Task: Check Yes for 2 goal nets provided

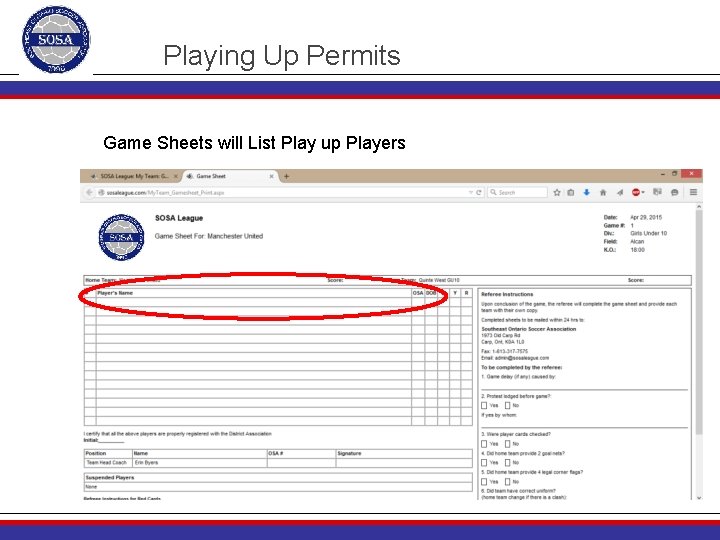Action: pyautogui.click(x=484, y=462)
